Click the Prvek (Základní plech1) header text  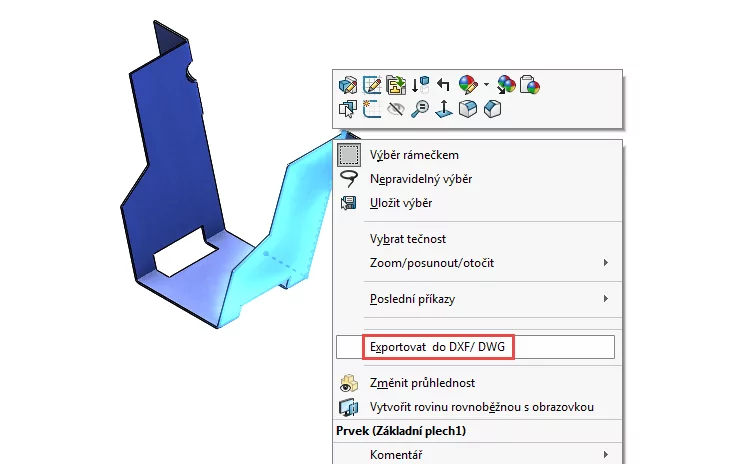point(401,431)
